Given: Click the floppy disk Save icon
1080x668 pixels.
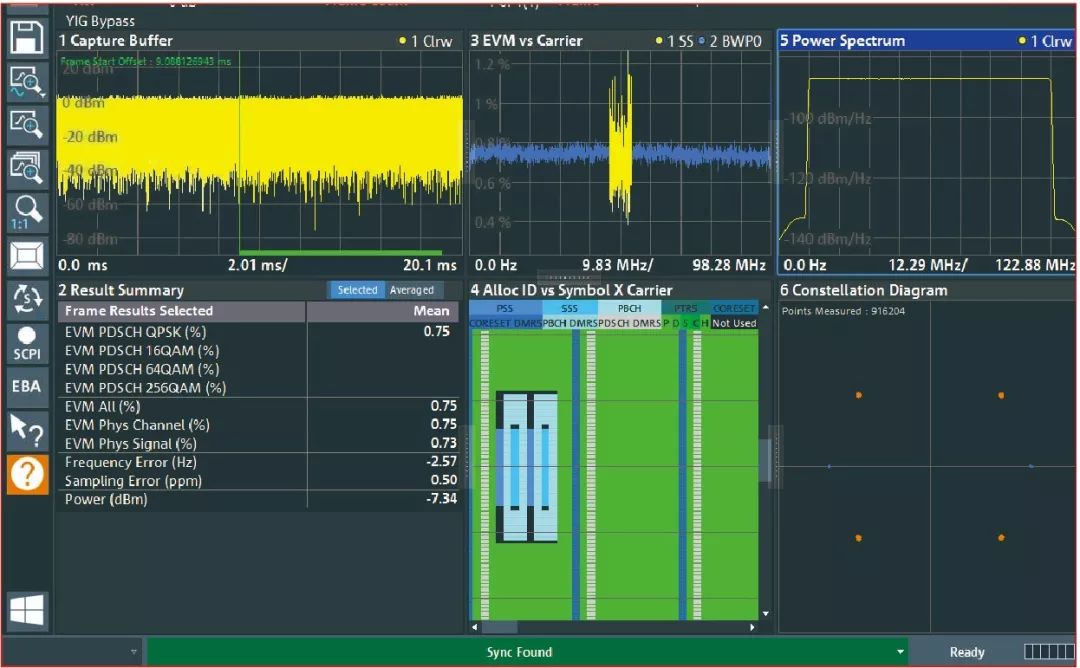Looking at the screenshot, I should [x=27, y=36].
